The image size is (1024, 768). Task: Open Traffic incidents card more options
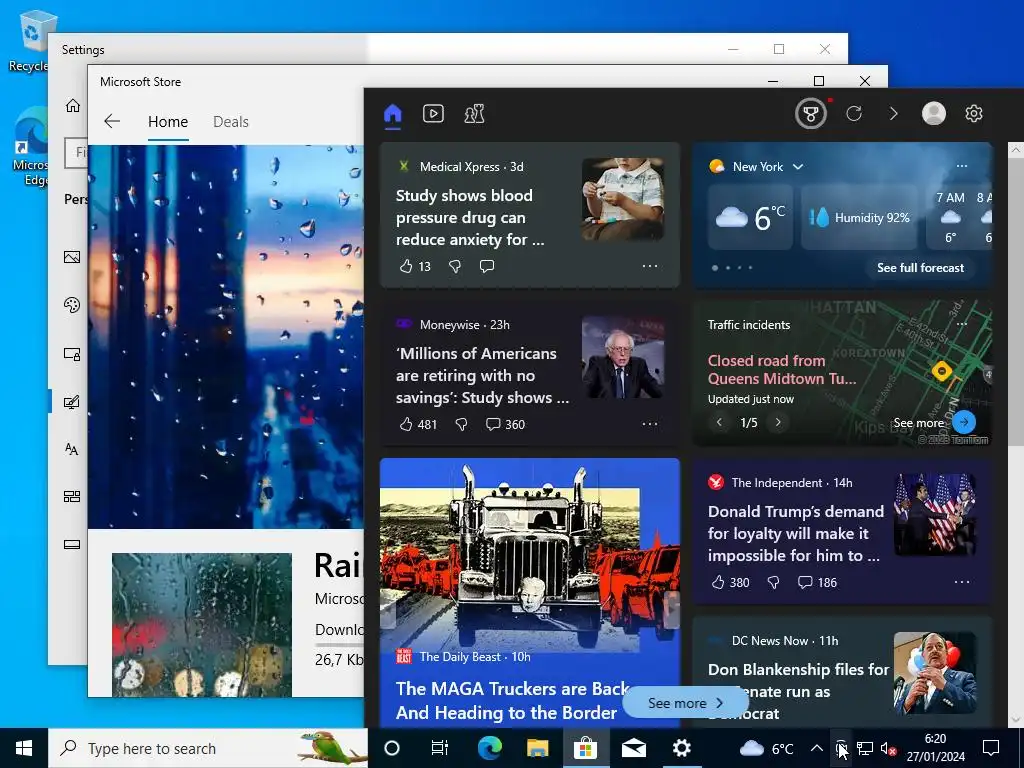click(962, 324)
